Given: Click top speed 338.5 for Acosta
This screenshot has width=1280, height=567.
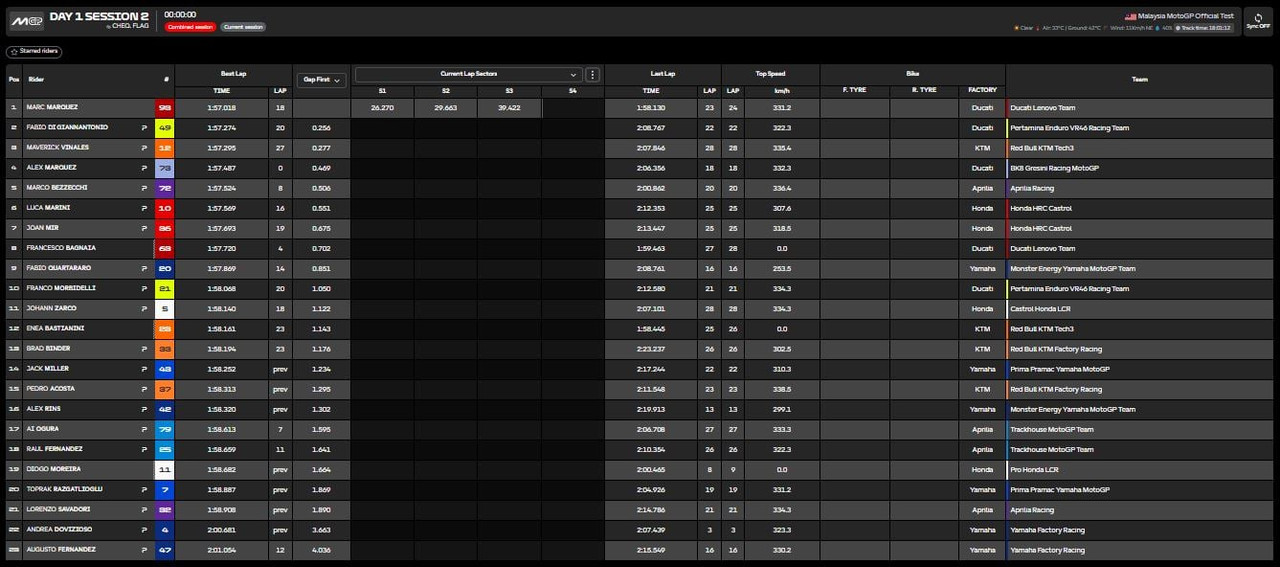Looking at the screenshot, I should tap(782, 389).
